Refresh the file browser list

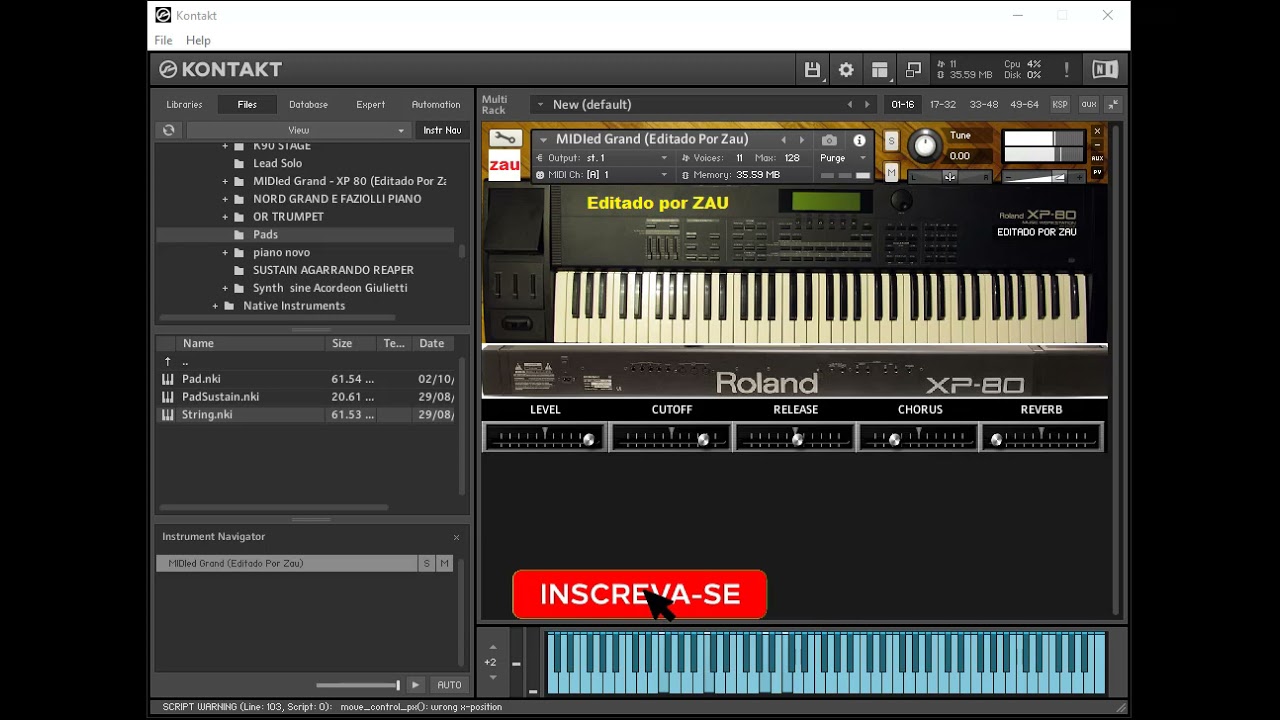pos(169,130)
